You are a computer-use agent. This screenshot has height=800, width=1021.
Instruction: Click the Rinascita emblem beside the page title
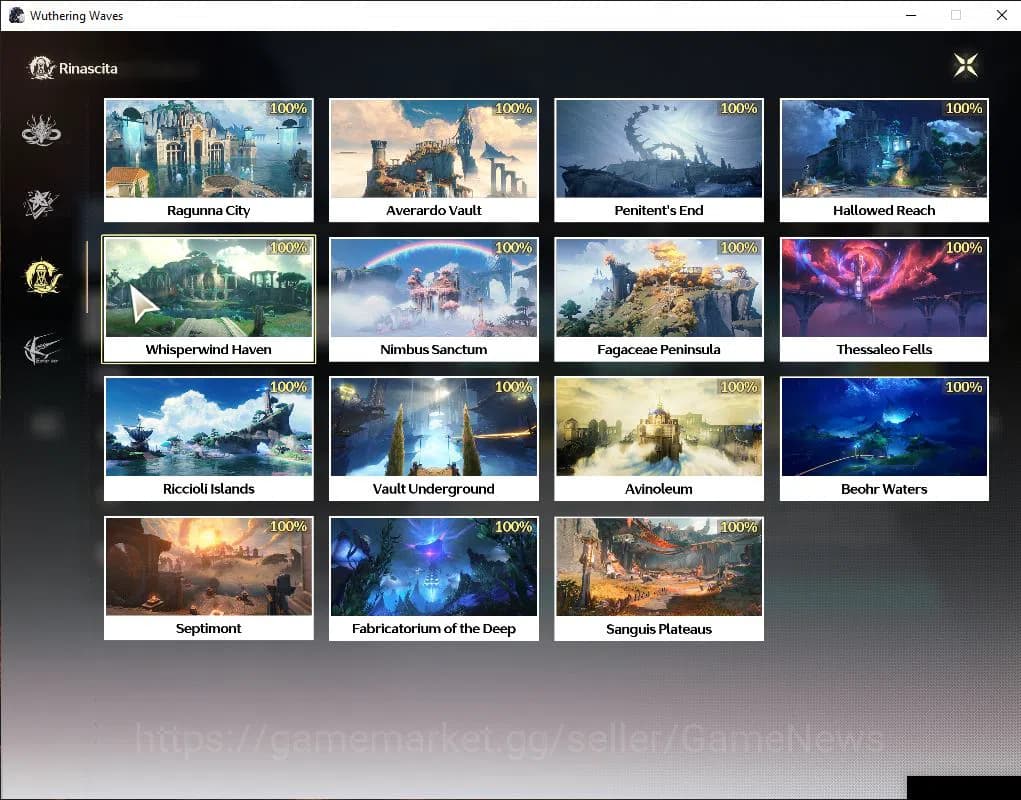[40, 67]
